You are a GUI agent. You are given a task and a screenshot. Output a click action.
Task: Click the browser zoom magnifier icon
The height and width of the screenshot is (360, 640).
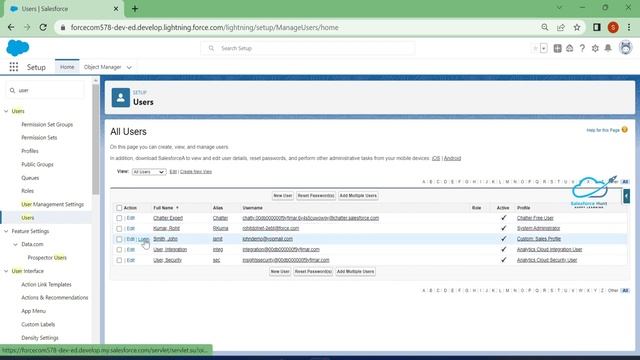click(x=545, y=27)
